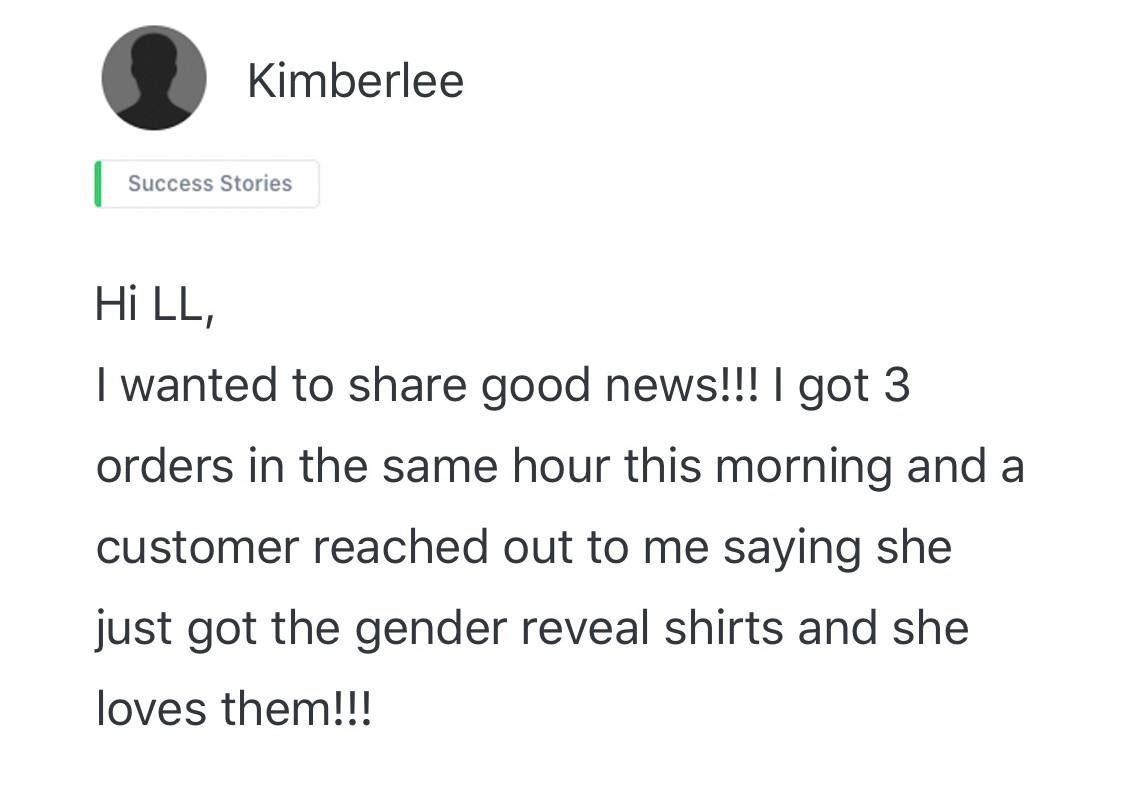
Task: Open the Kimberlee username link
Action: 355,80
